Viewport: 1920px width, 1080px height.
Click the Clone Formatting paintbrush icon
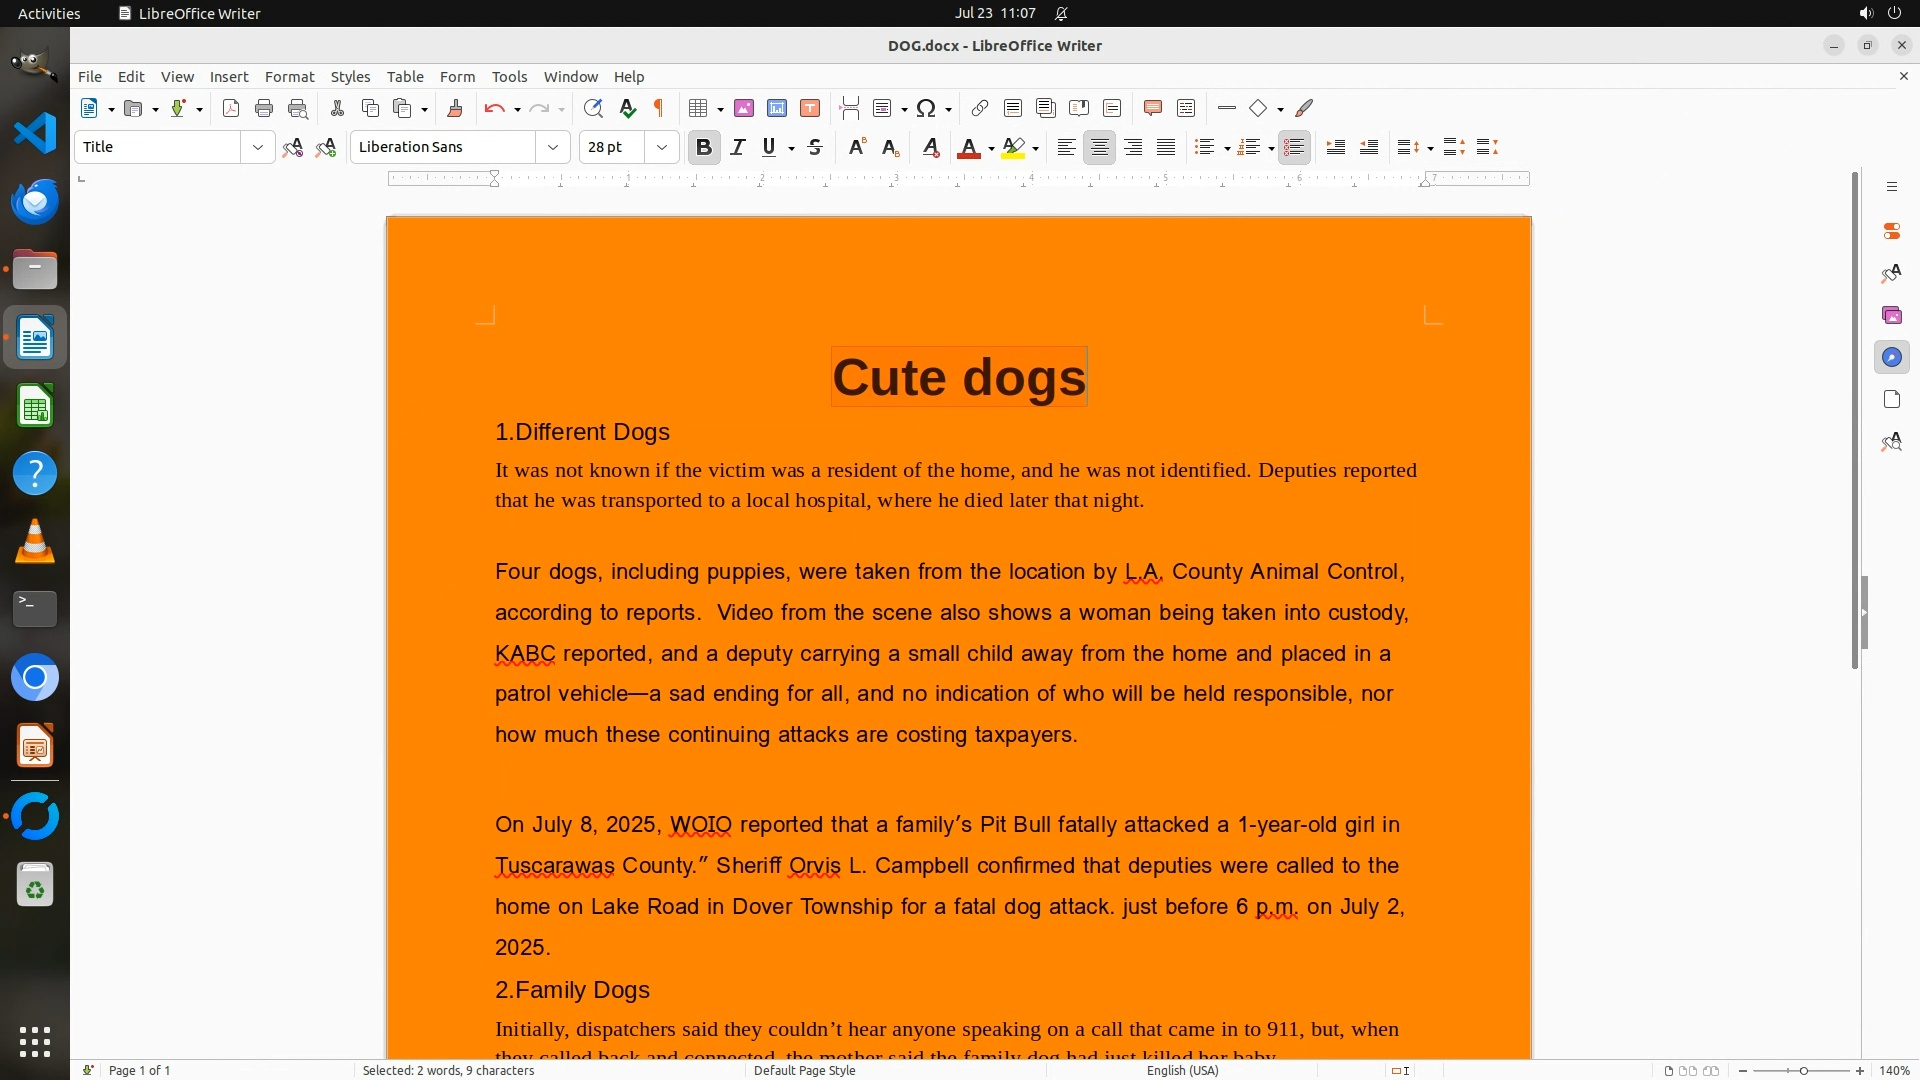point(455,108)
